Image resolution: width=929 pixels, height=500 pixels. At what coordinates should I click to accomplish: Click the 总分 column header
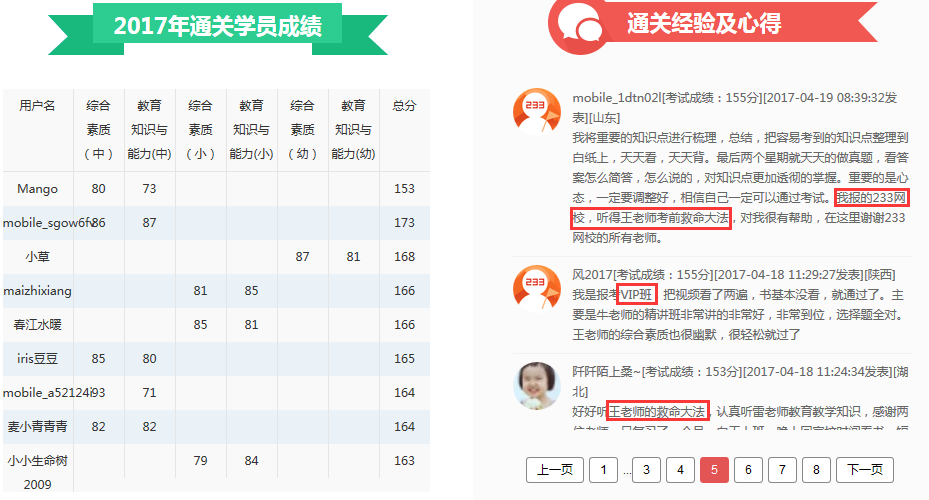click(x=404, y=105)
